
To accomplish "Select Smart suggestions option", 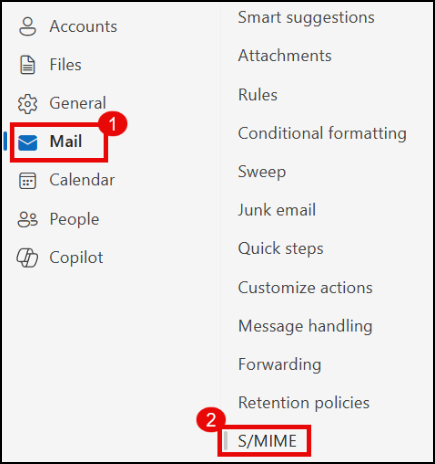I will click(306, 17).
